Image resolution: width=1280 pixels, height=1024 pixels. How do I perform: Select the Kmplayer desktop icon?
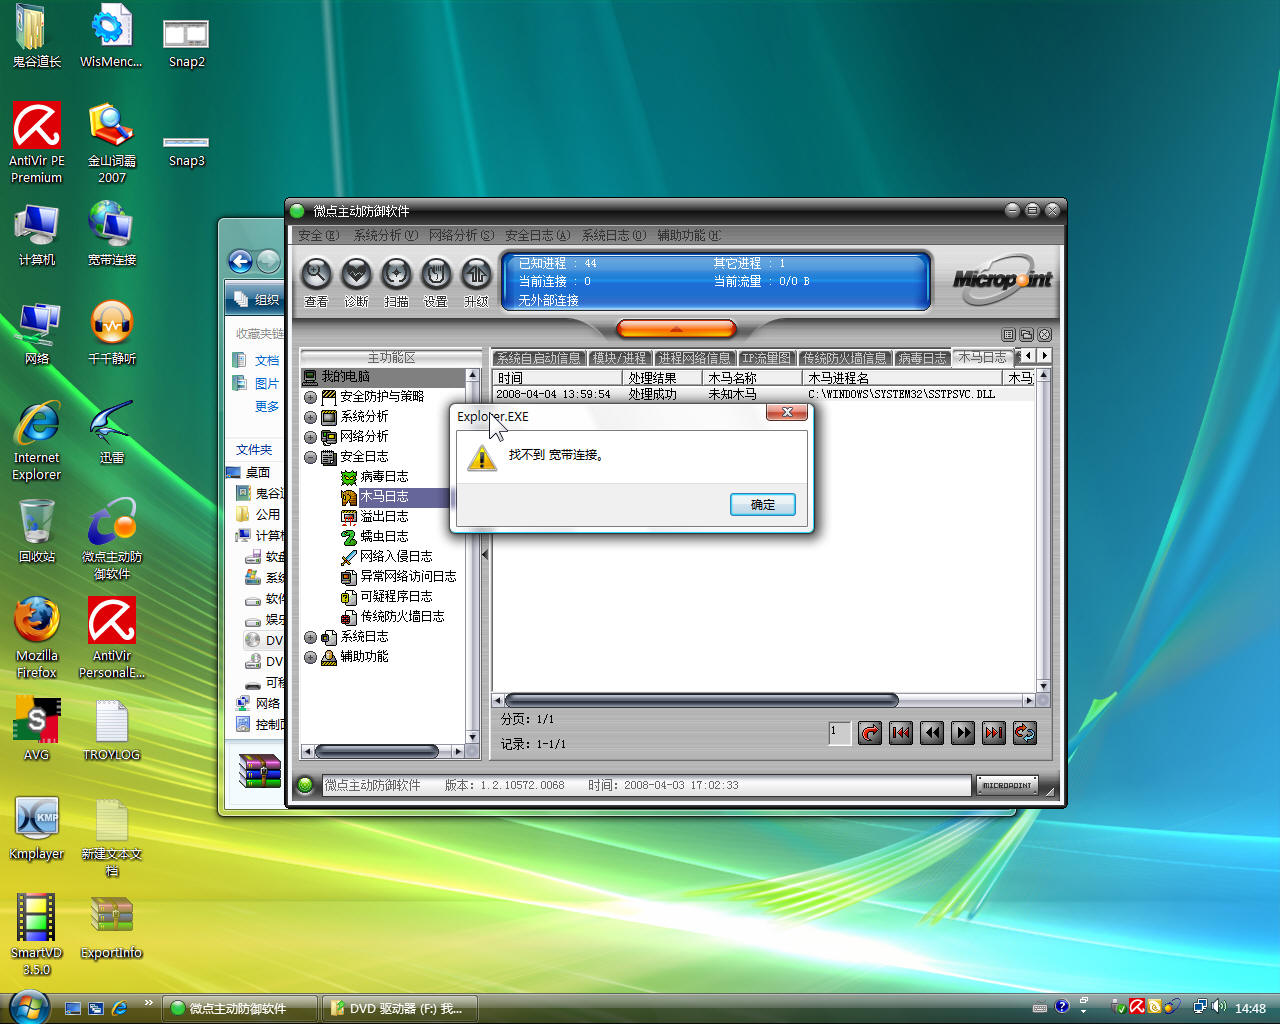point(37,829)
